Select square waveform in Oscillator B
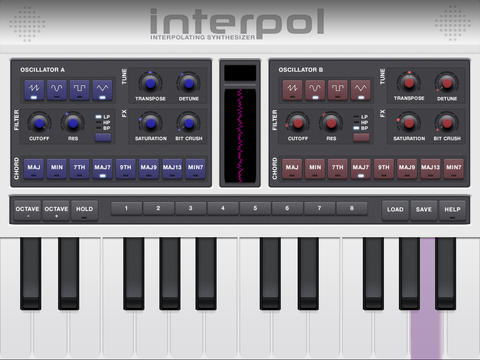Screen dimensions: 480x360 click(338, 90)
